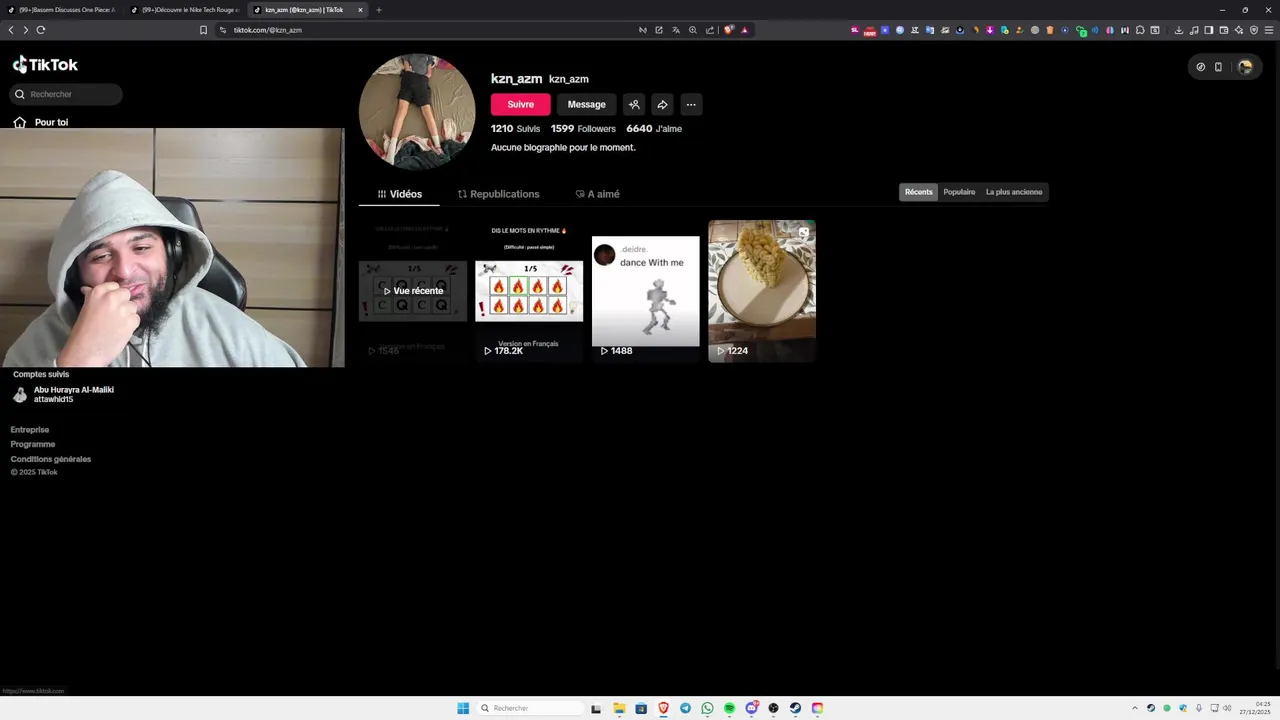
Task: Expand the Conditions générales footer section
Action: (x=51, y=459)
